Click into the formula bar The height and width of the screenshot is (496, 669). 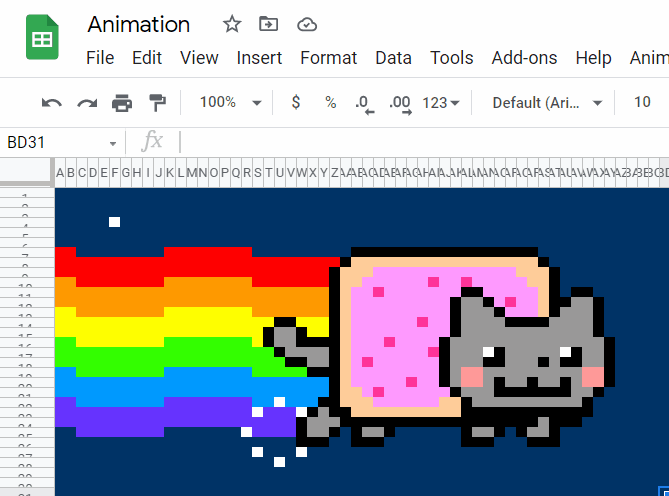tap(422, 142)
